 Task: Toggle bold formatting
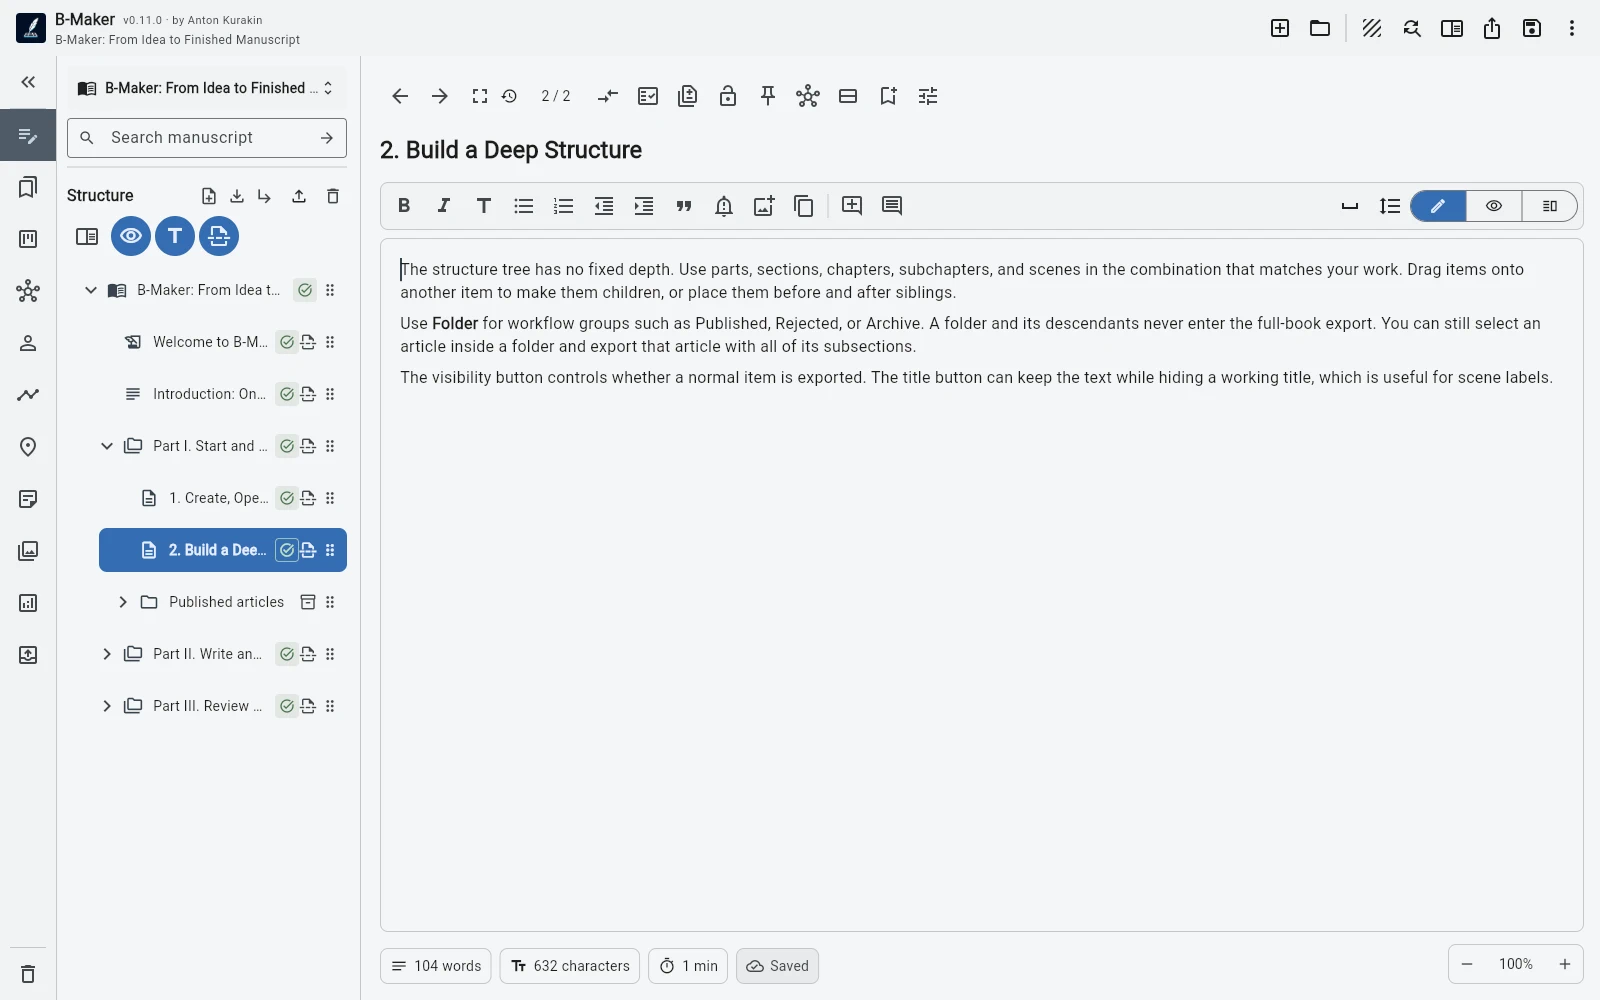tap(404, 206)
